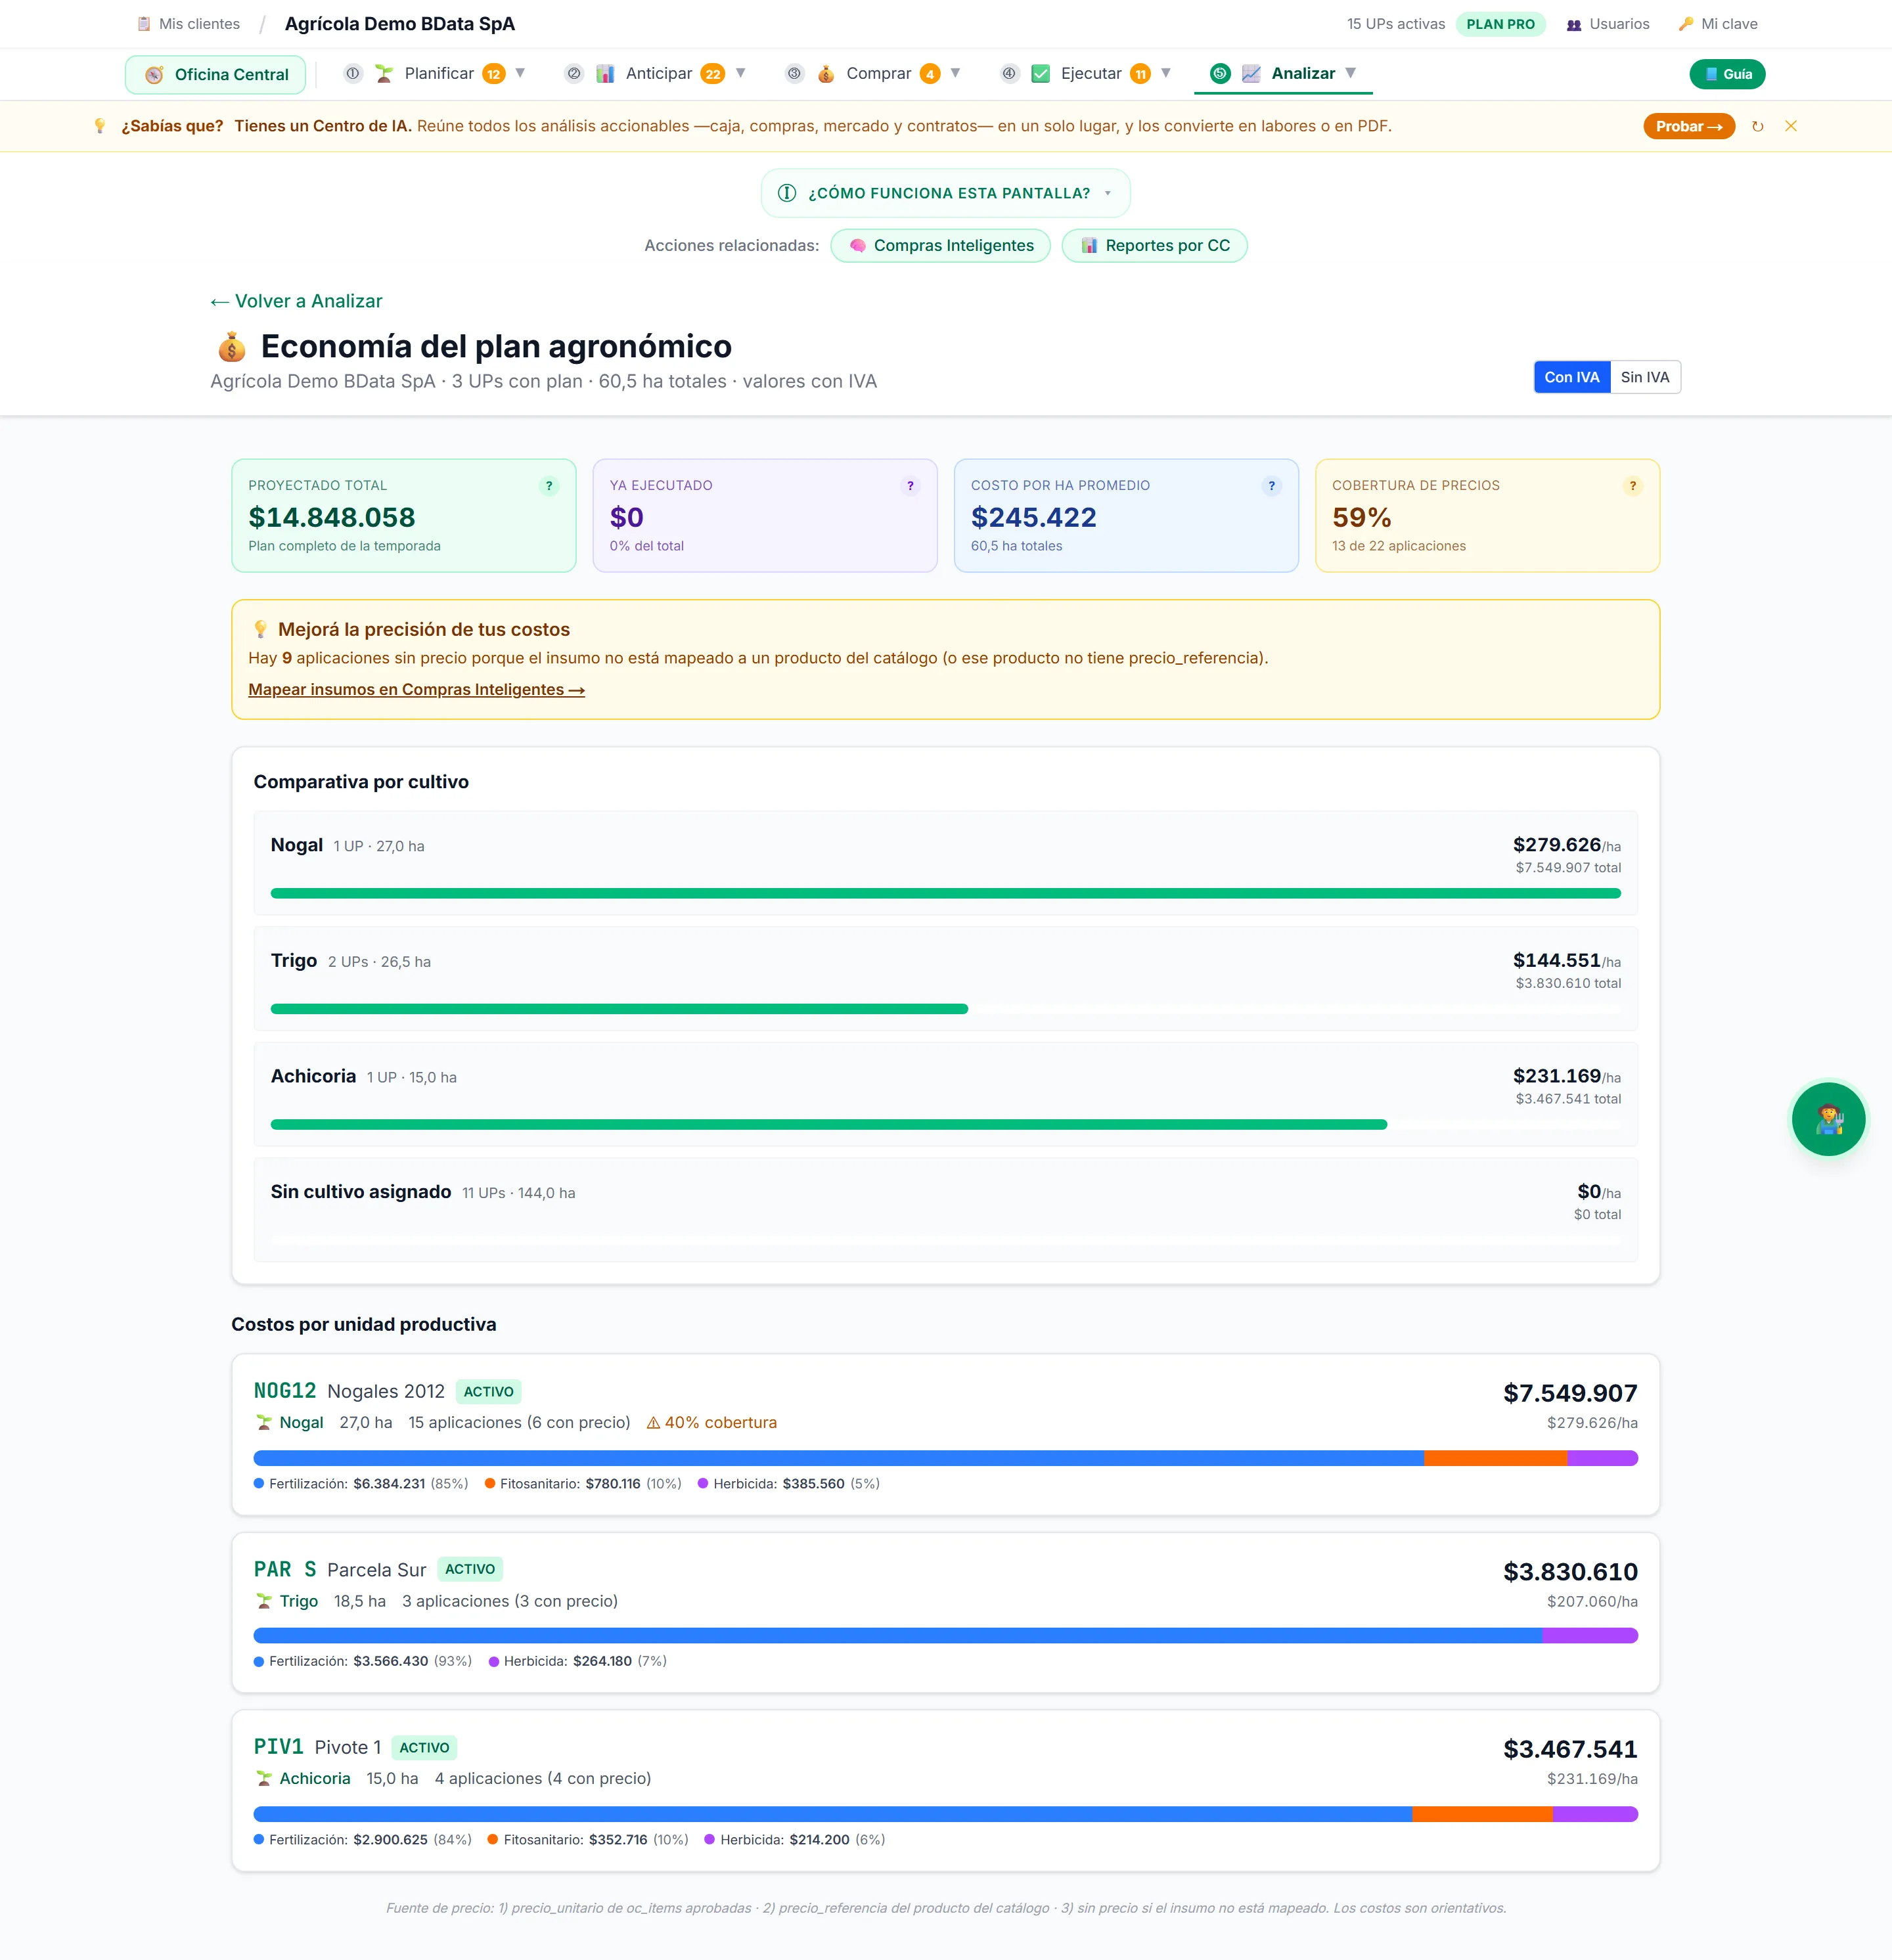The width and height of the screenshot is (1892, 1960).
Task: Click the Comprar money bag icon
Action: click(826, 74)
